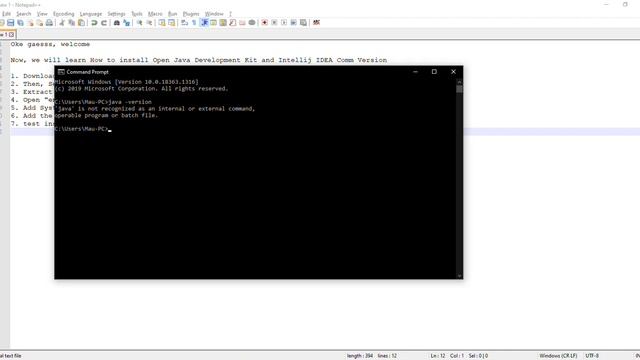
Task: Enable synchronized horizontal scrolling
Action: [172, 23]
